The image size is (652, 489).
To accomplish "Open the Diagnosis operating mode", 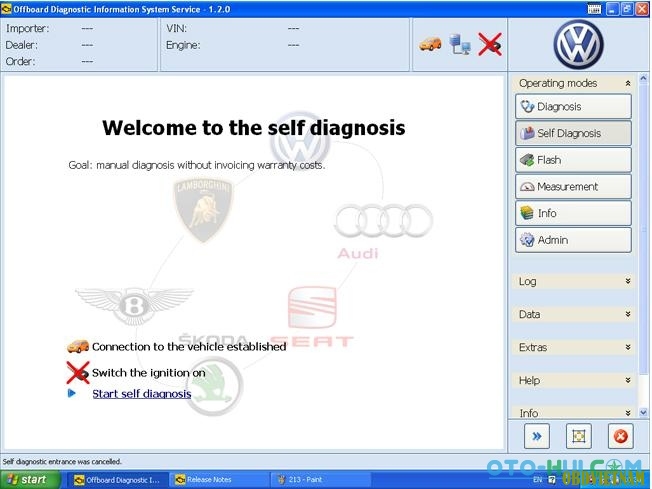I will coord(573,106).
